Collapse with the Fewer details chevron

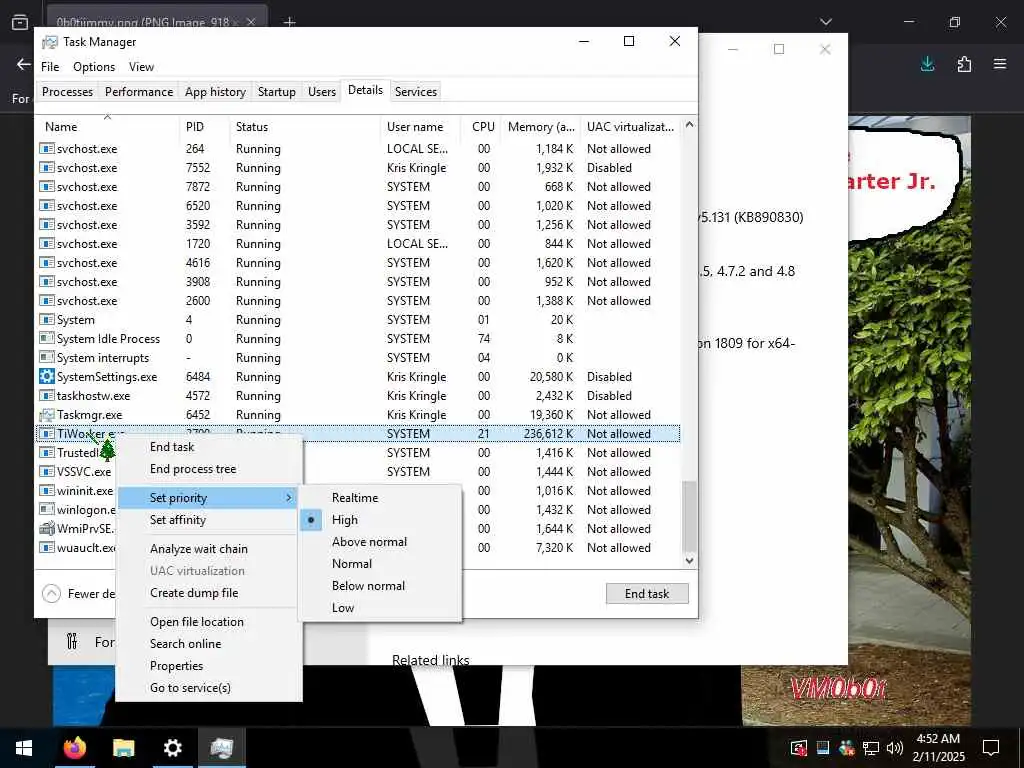coord(52,594)
